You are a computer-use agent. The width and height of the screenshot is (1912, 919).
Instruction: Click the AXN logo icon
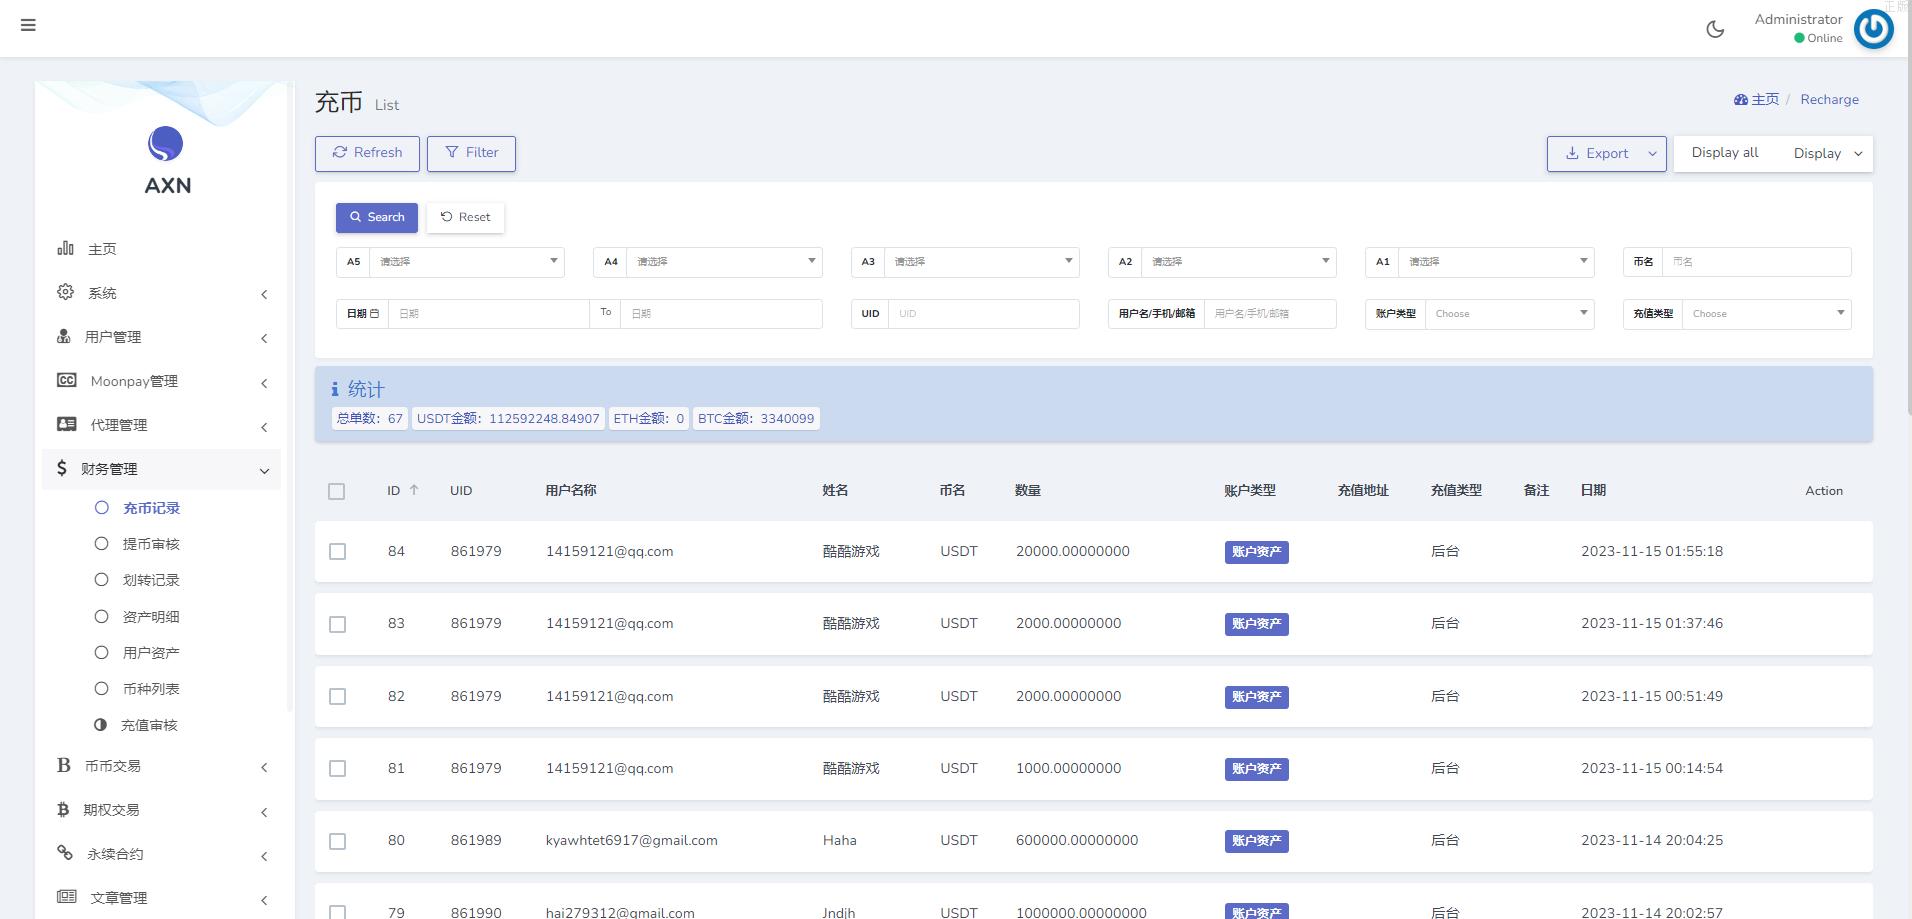click(166, 144)
